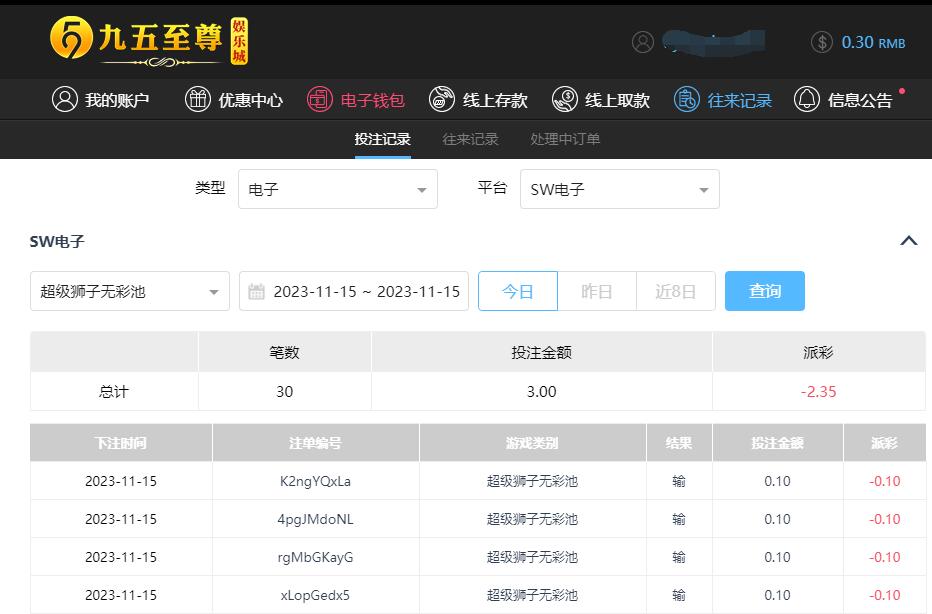This screenshot has height=614, width=932.
Task: Collapse the SW电子 section chevron
Action: [908, 241]
